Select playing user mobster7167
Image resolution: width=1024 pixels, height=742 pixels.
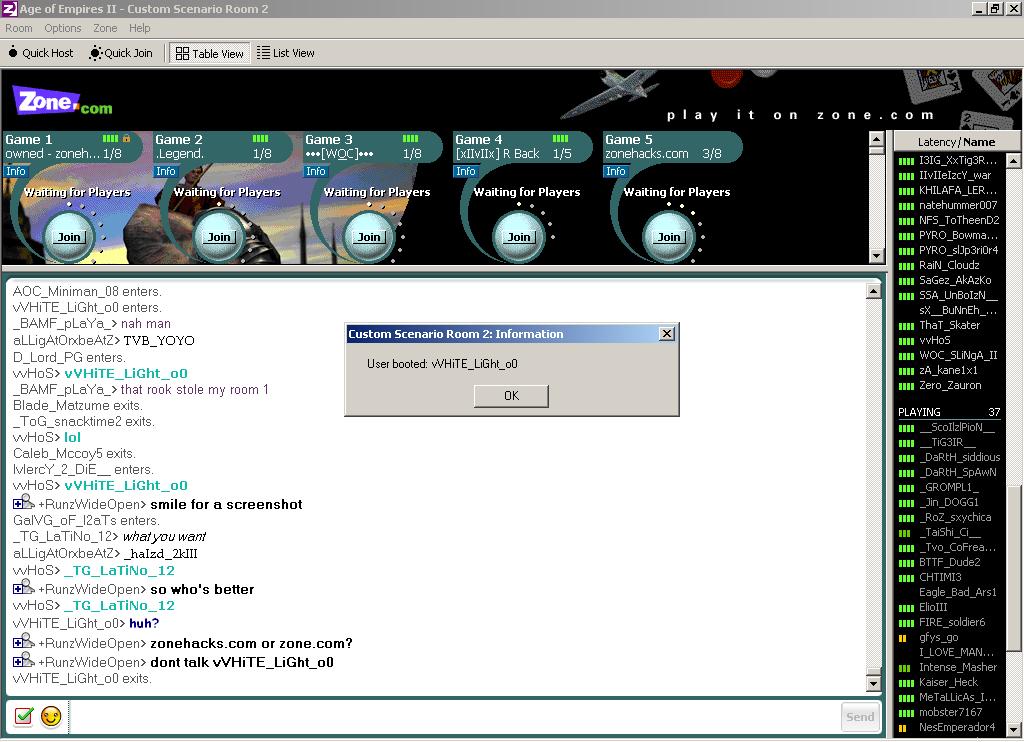tap(949, 713)
